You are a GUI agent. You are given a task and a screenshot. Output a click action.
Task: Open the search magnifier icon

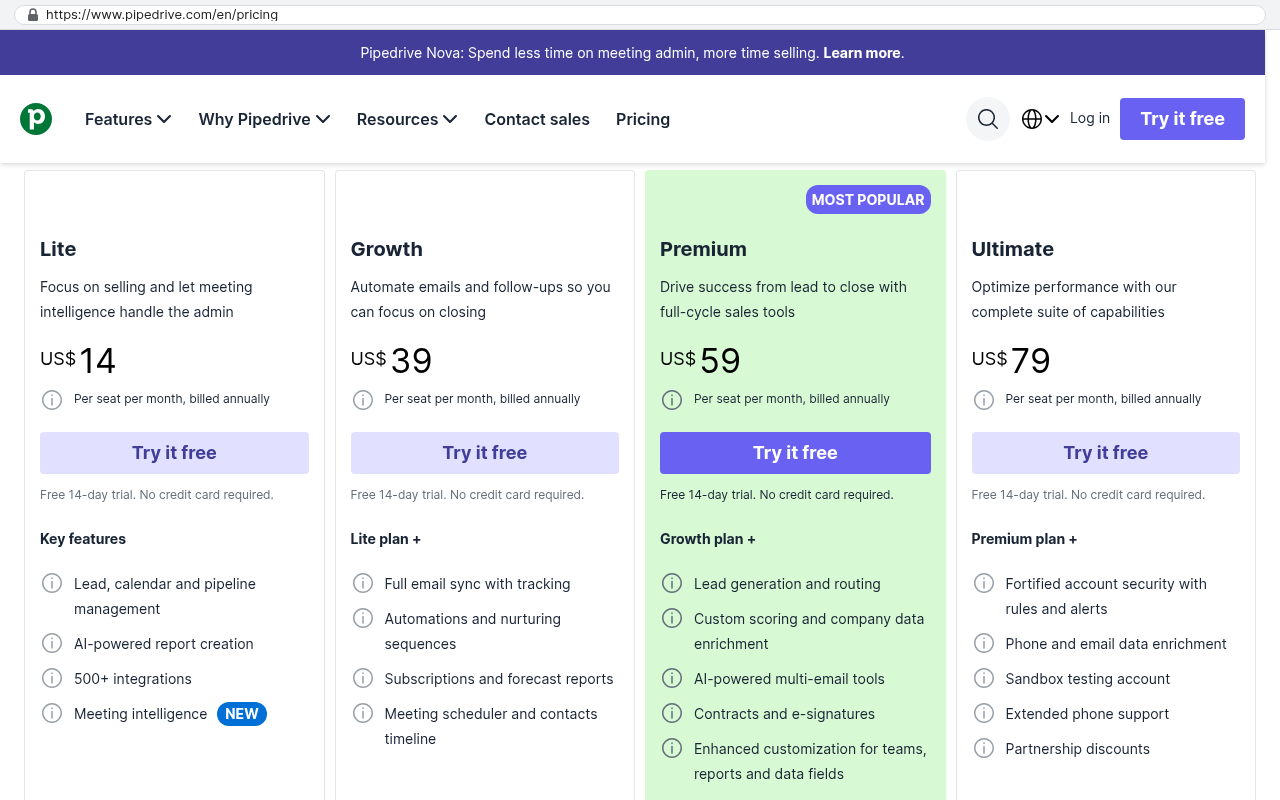988,119
